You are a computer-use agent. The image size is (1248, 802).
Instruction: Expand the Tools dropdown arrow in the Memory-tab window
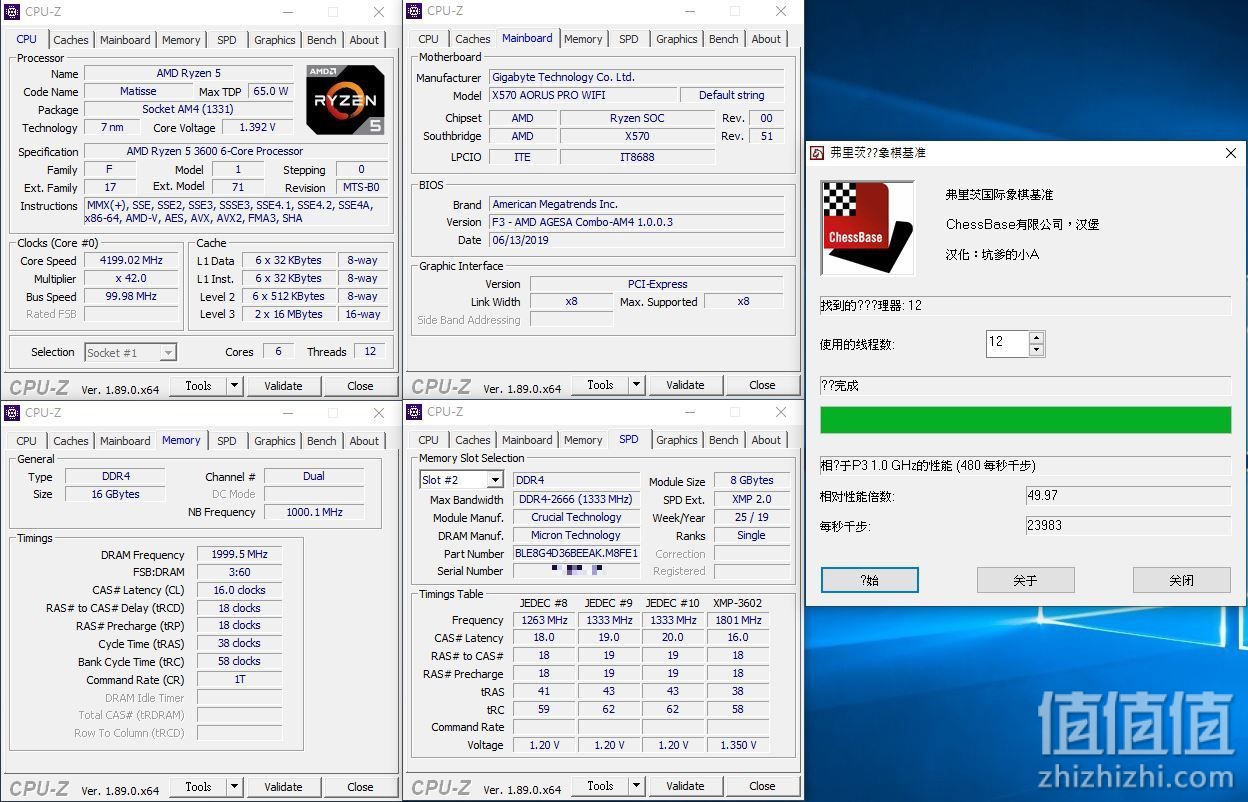click(x=234, y=787)
